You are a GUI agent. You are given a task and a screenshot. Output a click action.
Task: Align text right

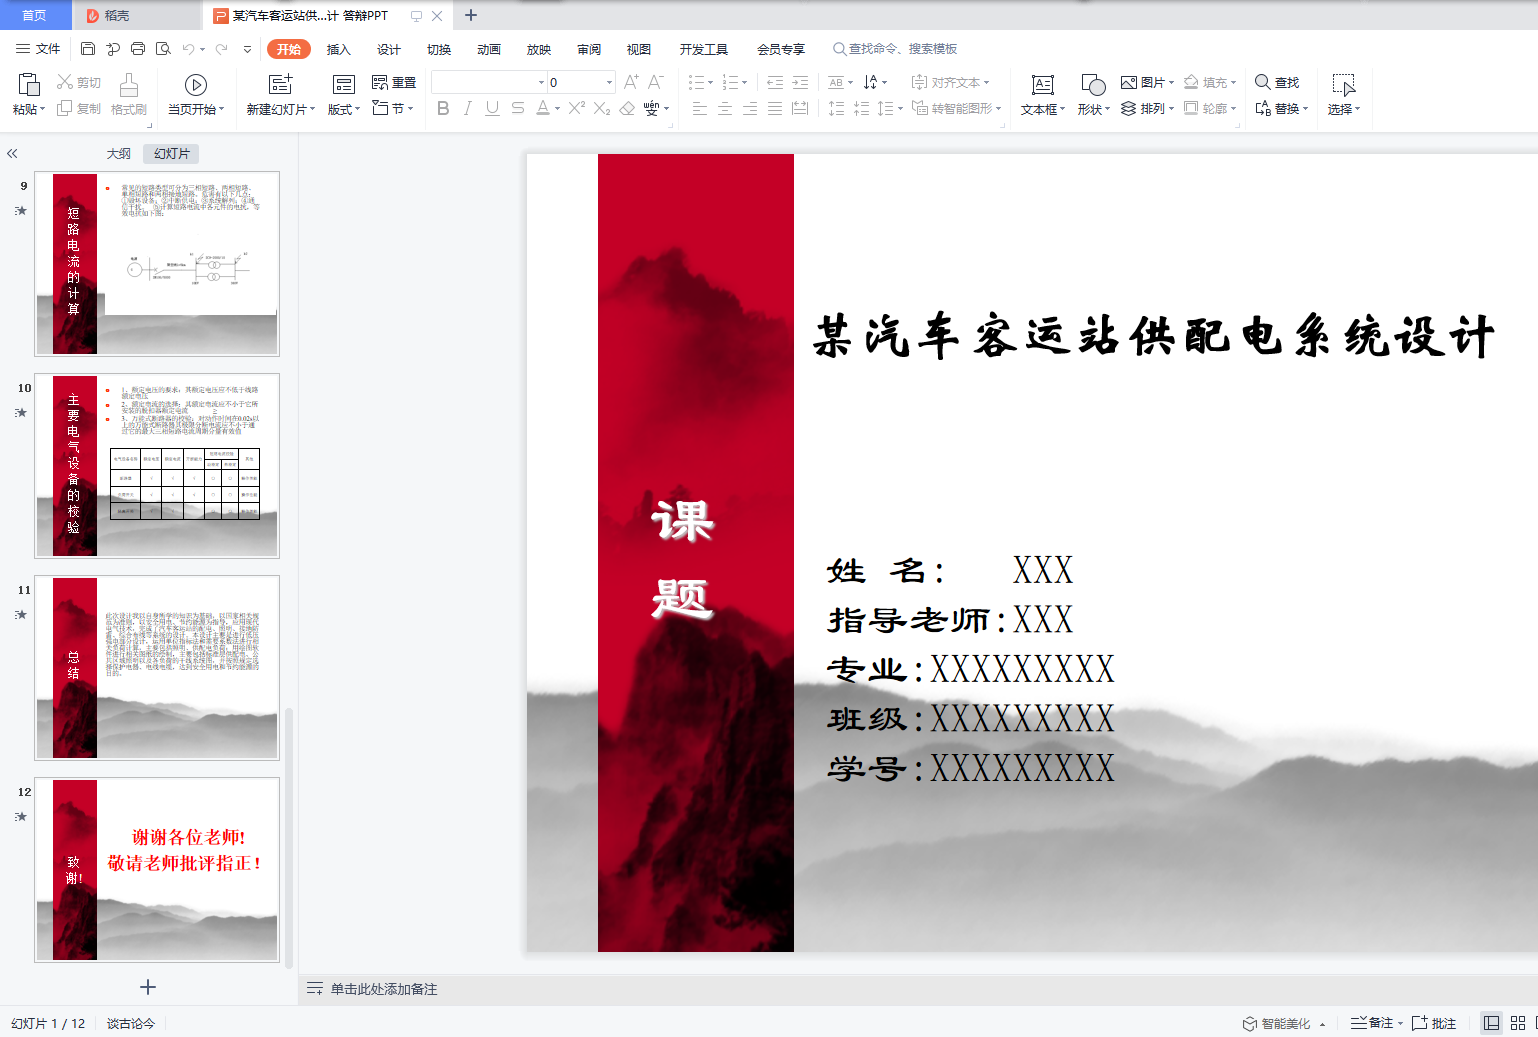pyautogui.click(x=750, y=108)
